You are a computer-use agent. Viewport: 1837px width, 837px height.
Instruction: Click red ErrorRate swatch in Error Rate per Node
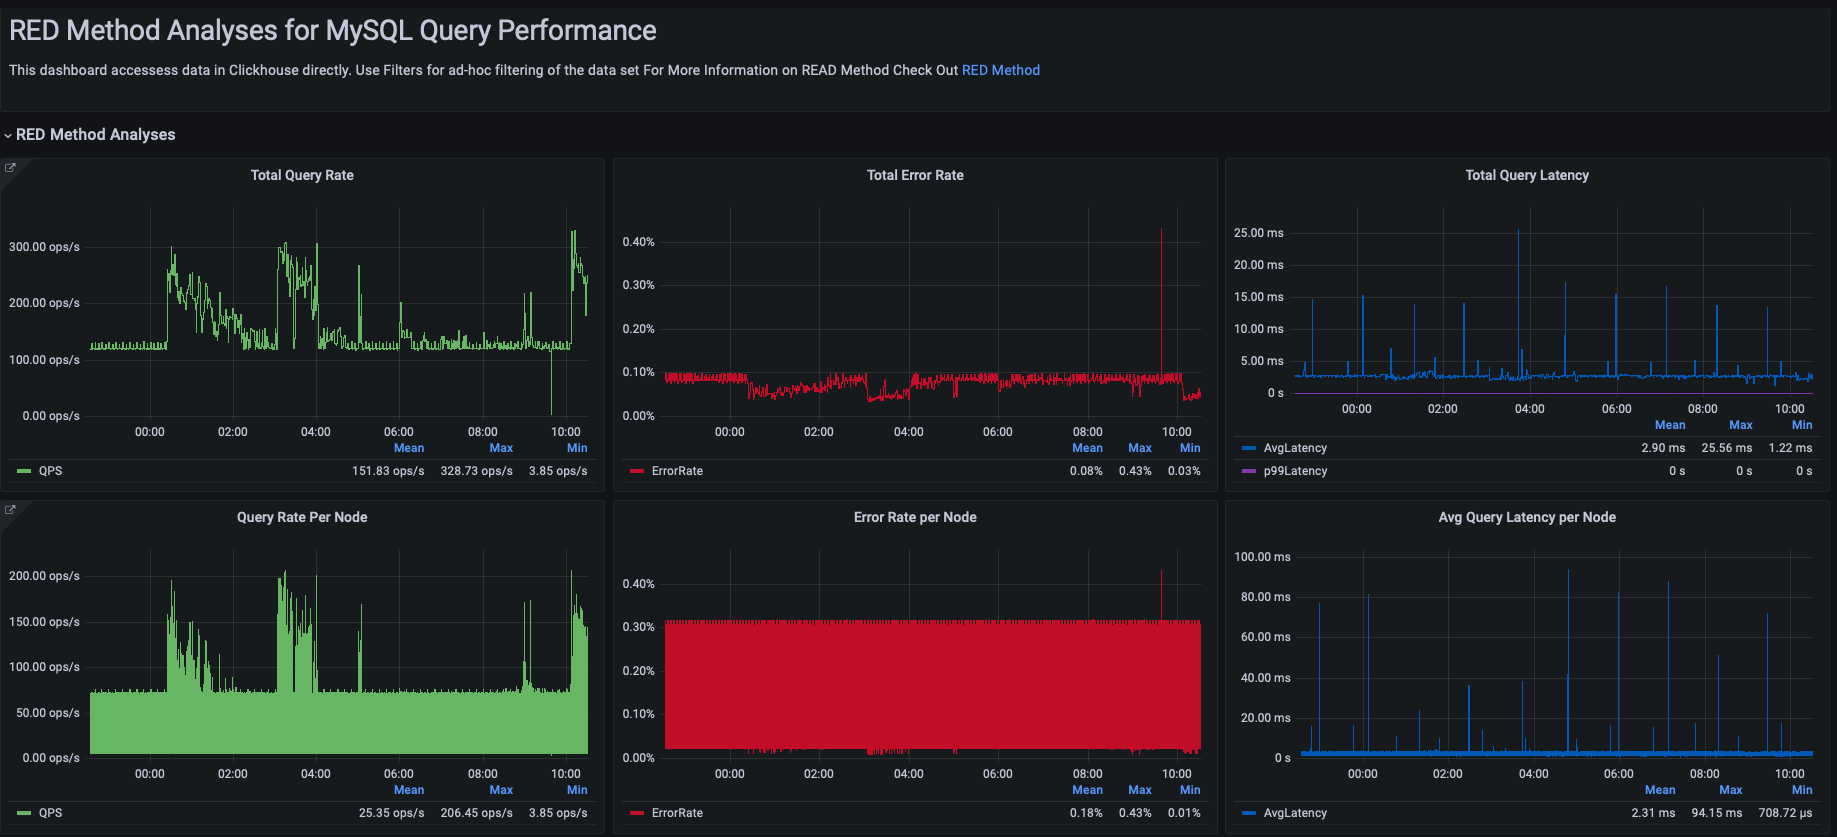[x=637, y=813]
